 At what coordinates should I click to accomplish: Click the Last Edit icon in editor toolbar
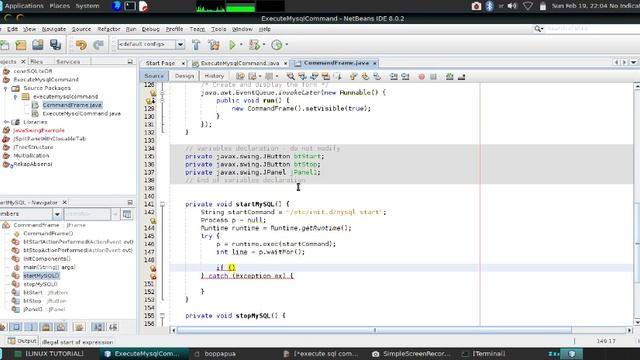240,76
